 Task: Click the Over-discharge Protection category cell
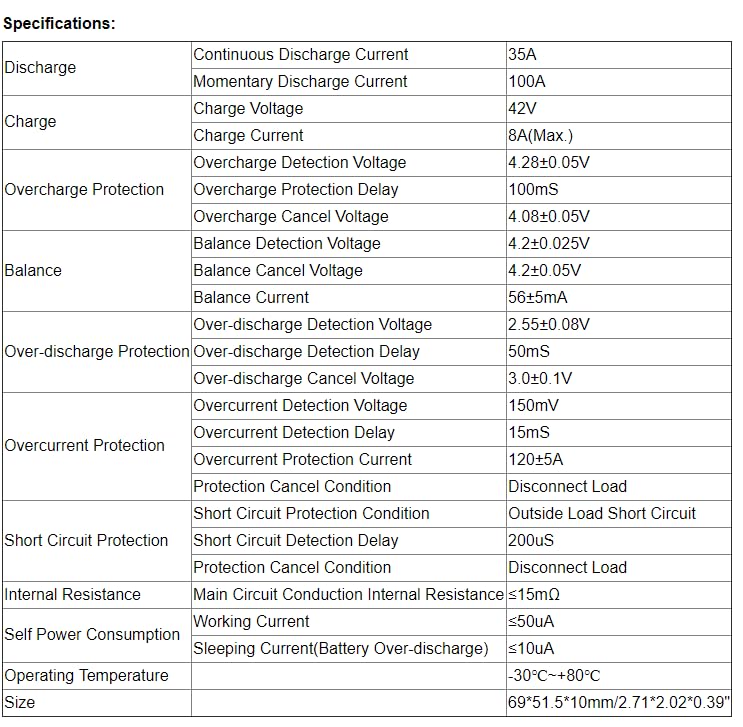coord(97,352)
